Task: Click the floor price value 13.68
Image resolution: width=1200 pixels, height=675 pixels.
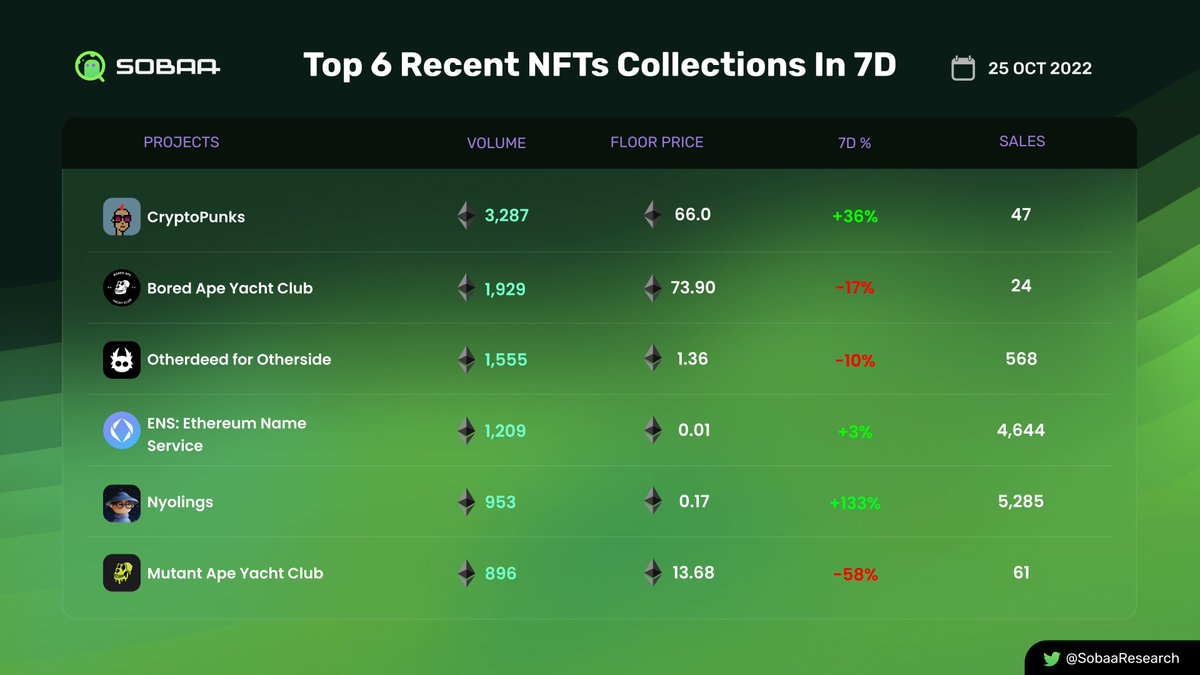Action: [693, 573]
